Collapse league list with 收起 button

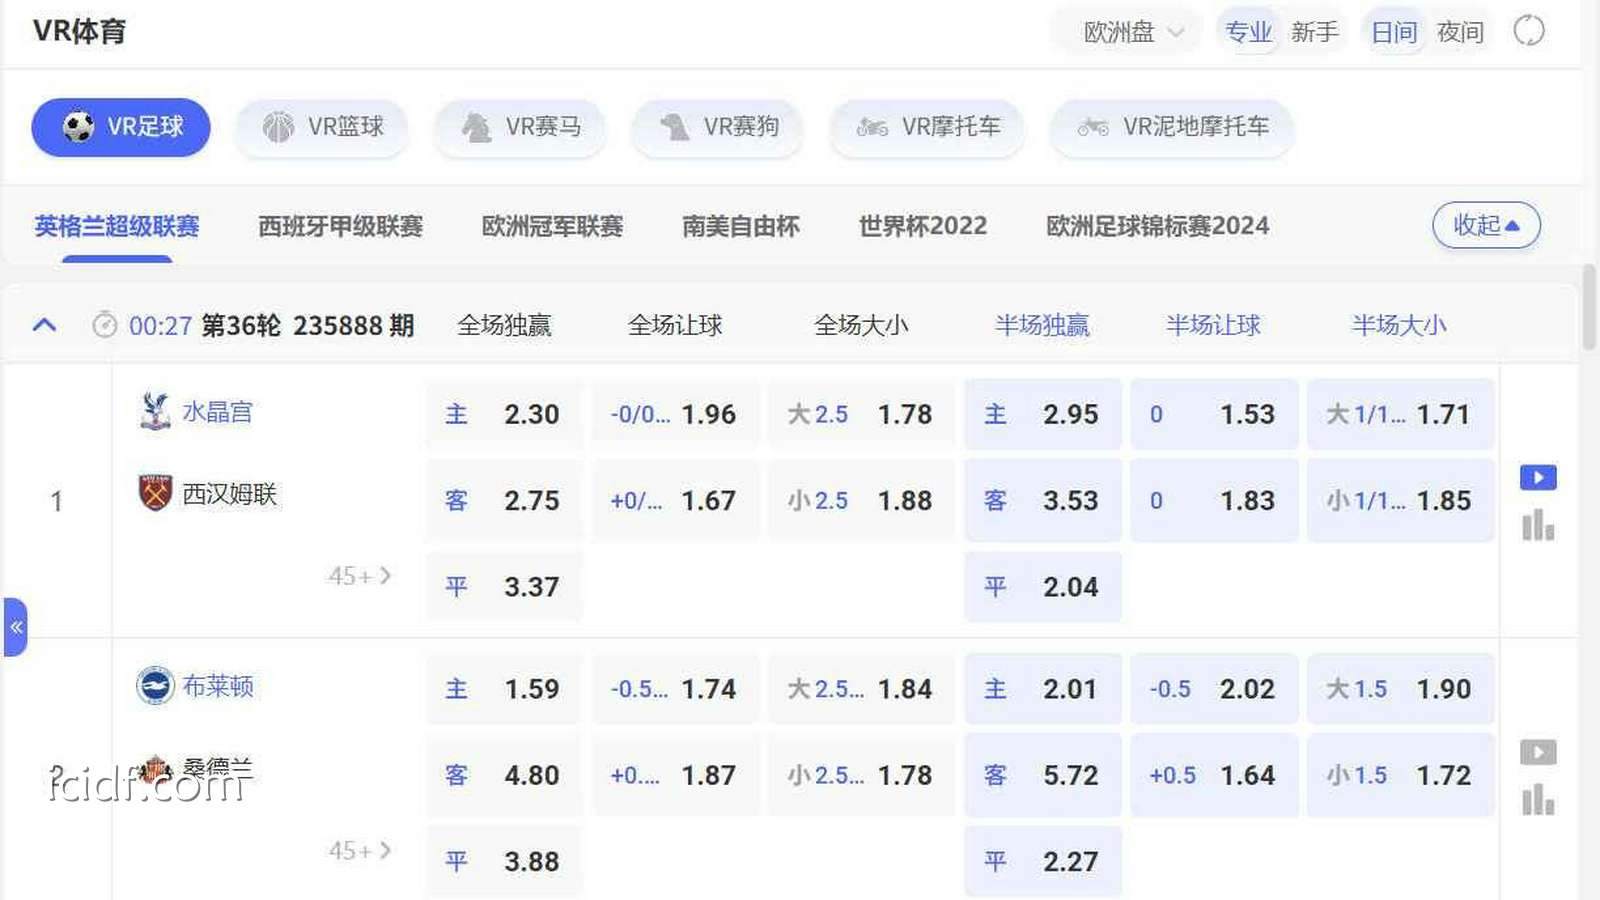tap(1486, 225)
